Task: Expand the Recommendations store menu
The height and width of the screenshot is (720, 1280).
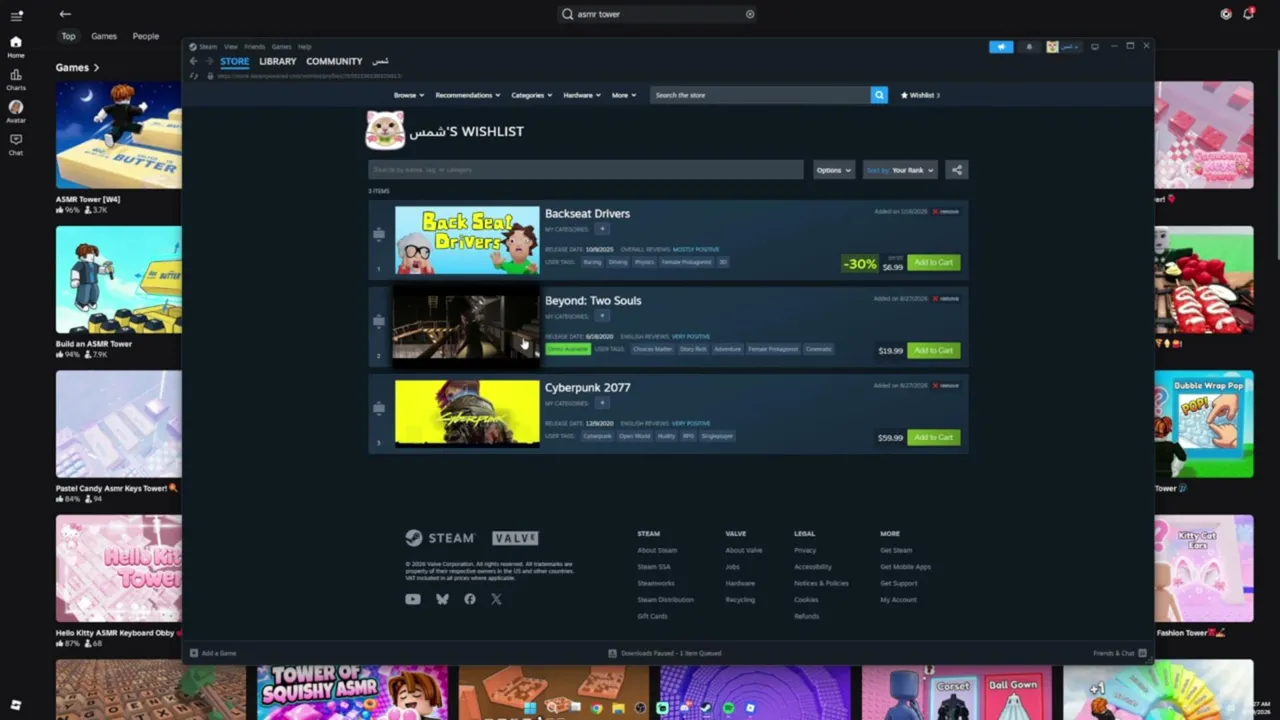Action: [x=468, y=95]
